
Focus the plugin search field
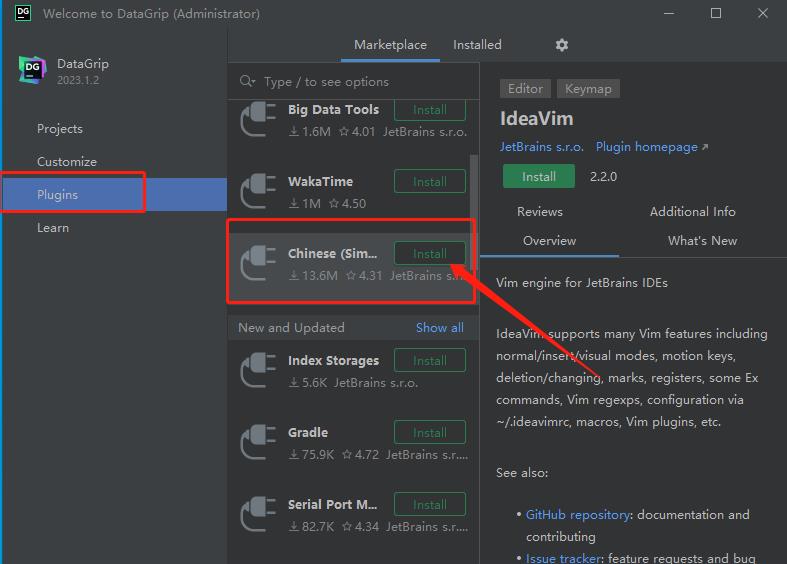tap(353, 81)
